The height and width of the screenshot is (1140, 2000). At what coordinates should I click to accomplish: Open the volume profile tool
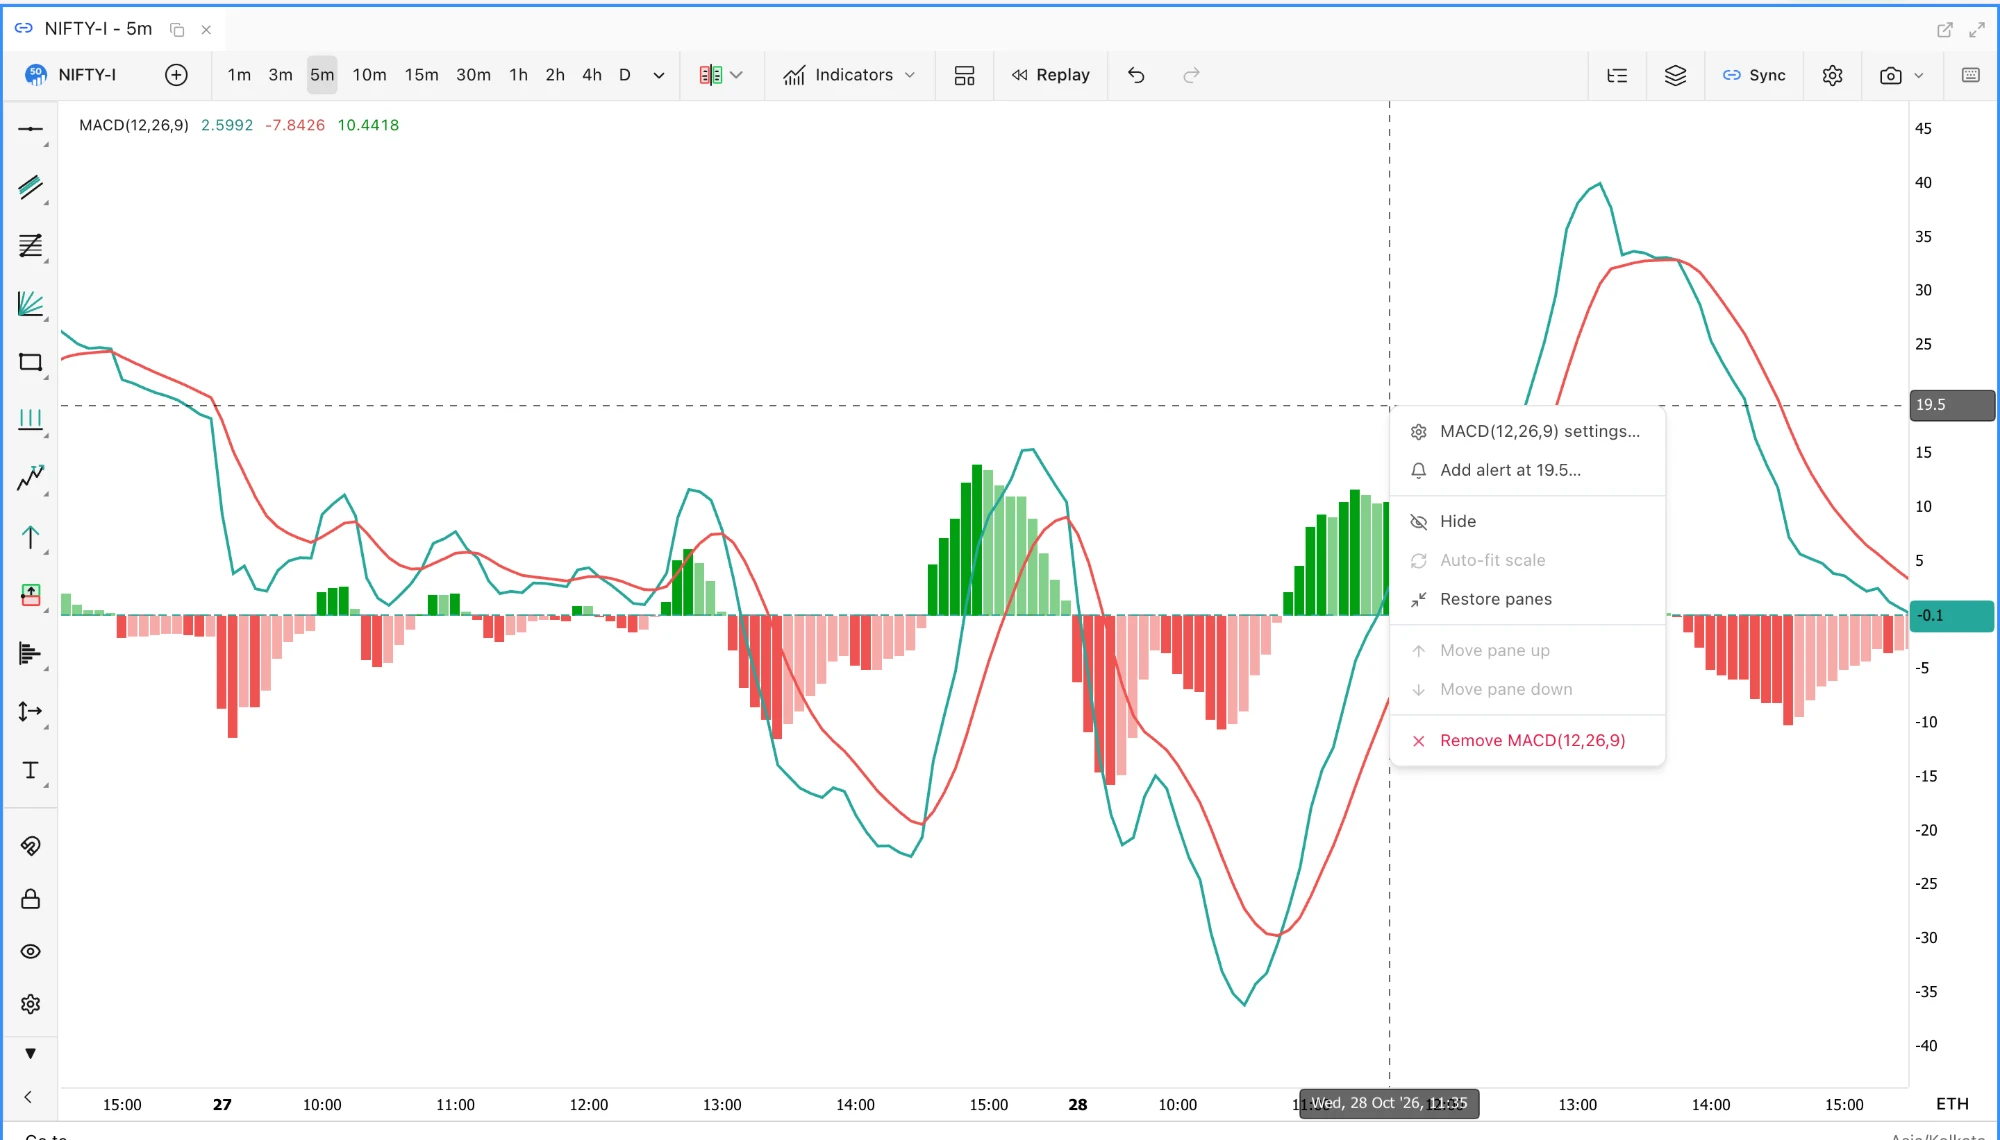pyautogui.click(x=31, y=653)
